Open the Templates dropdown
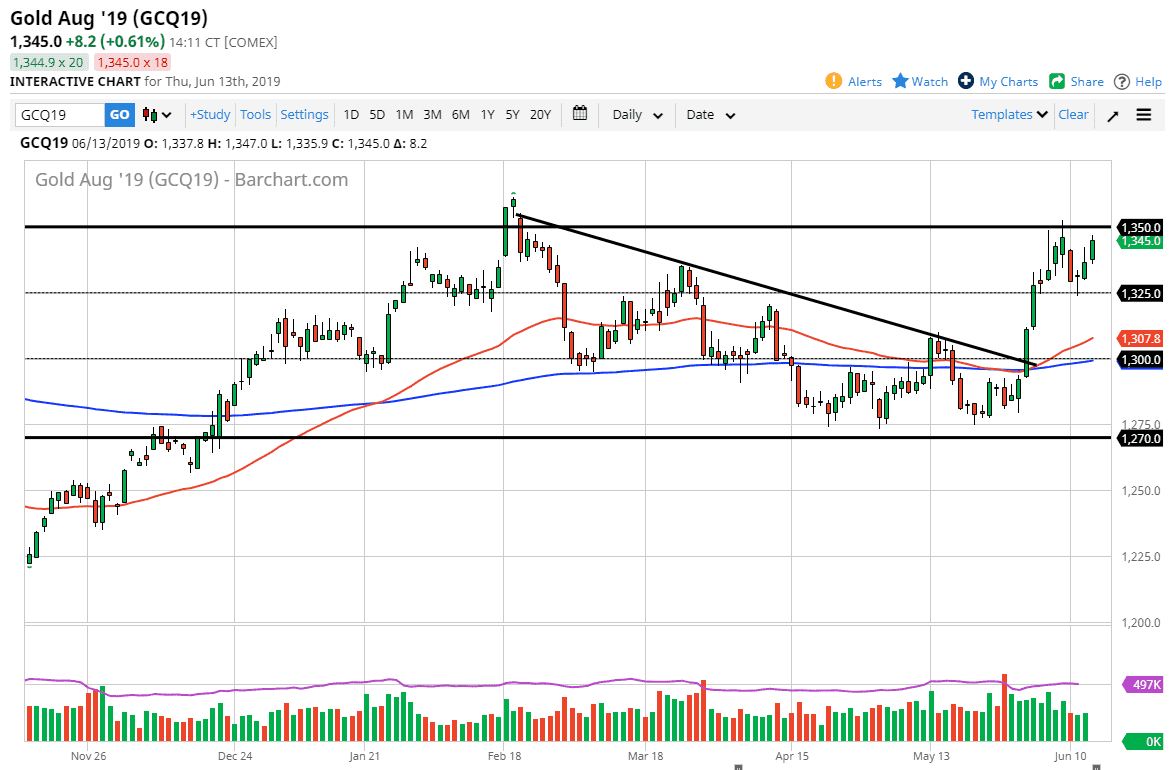 (x=1009, y=115)
